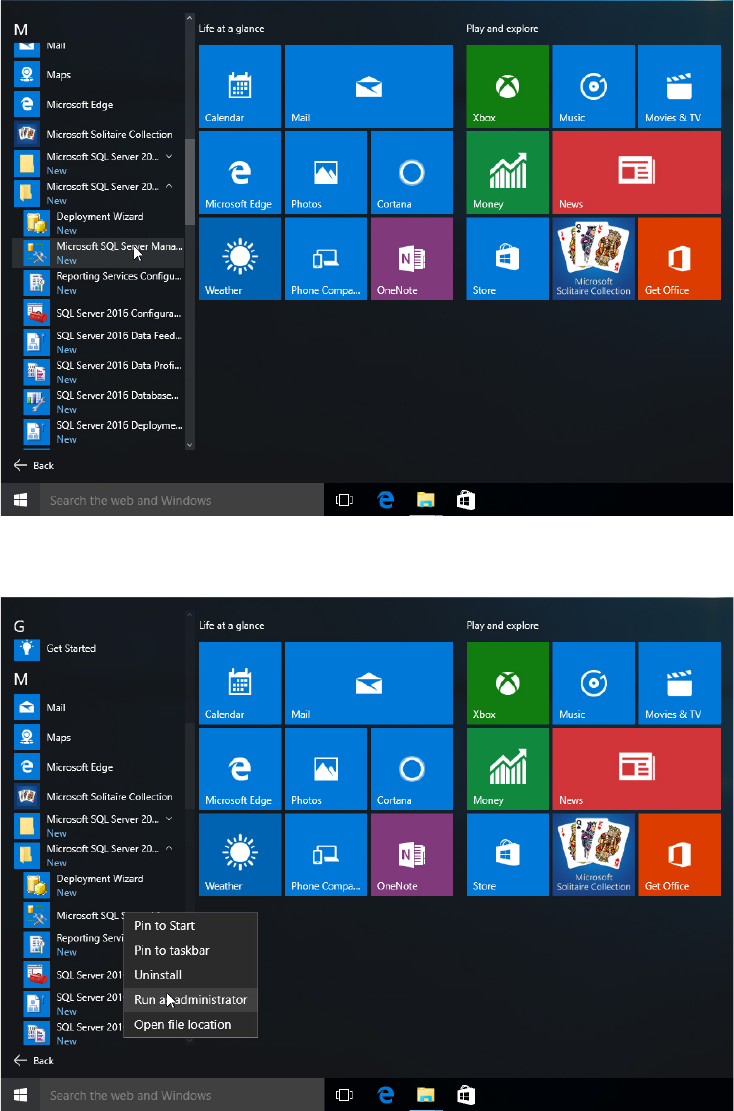Open Store tile in lower screenshot
The width and height of the screenshot is (734, 1111).
(x=507, y=855)
